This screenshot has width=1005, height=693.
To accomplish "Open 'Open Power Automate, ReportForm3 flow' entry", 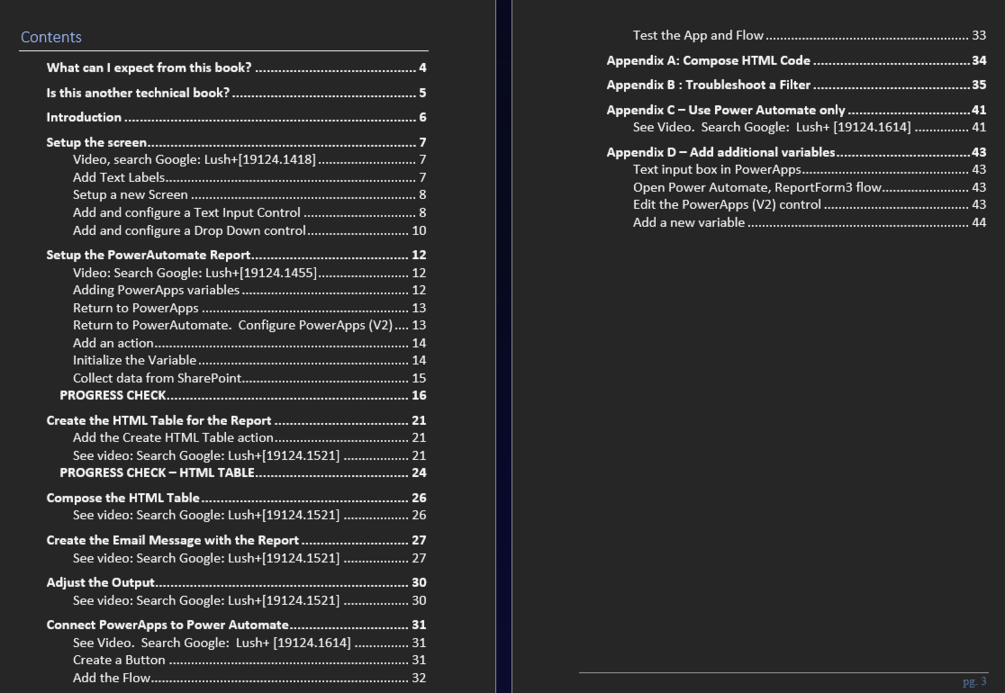I will 810,188.
